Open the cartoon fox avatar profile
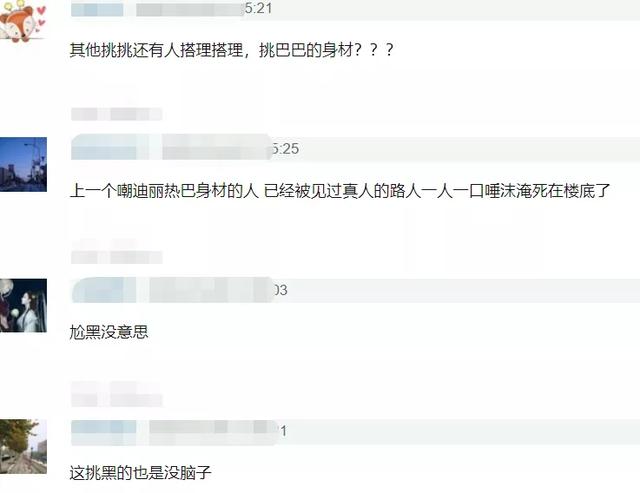 pyautogui.click(x=22, y=20)
